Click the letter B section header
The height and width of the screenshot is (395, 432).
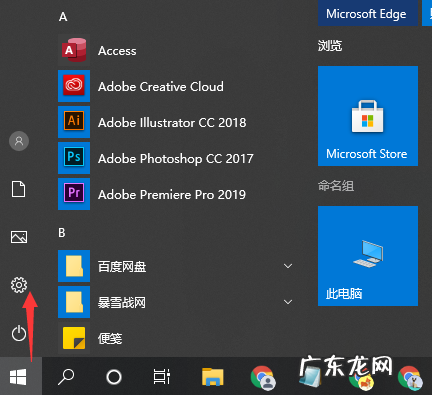(62, 233)
